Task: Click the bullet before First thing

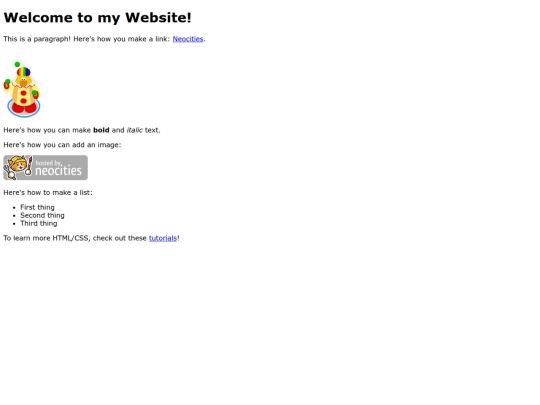Action: (14, 208)
